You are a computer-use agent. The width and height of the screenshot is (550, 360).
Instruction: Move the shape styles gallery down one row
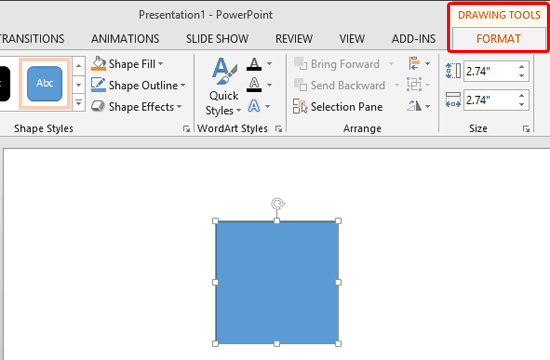(x=79, y=85)
